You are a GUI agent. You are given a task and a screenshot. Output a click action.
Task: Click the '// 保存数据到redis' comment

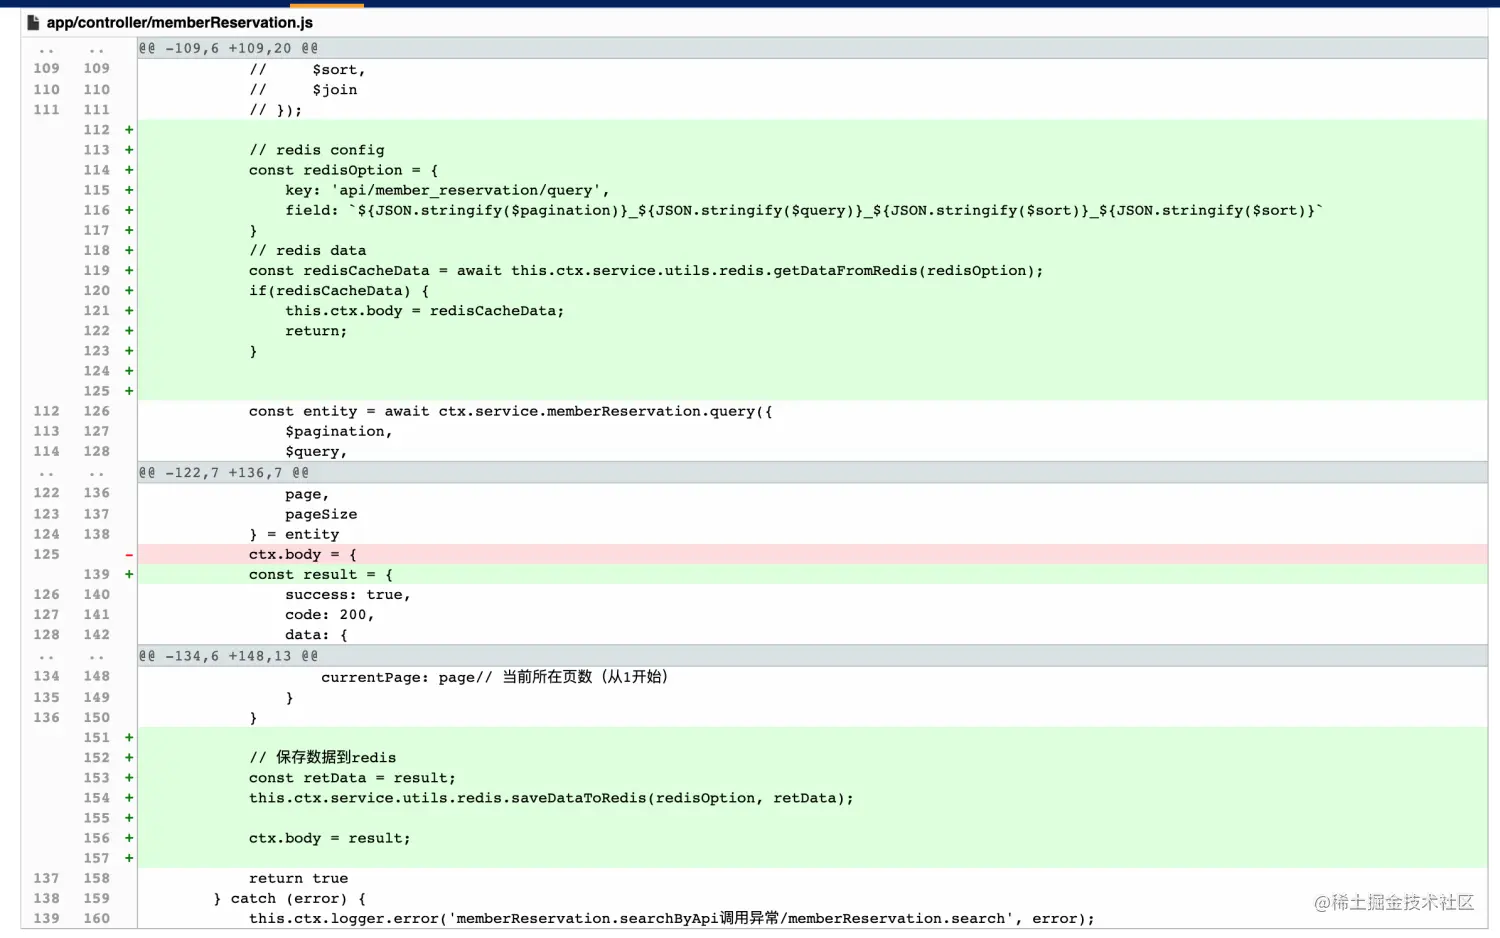[323, 757]
